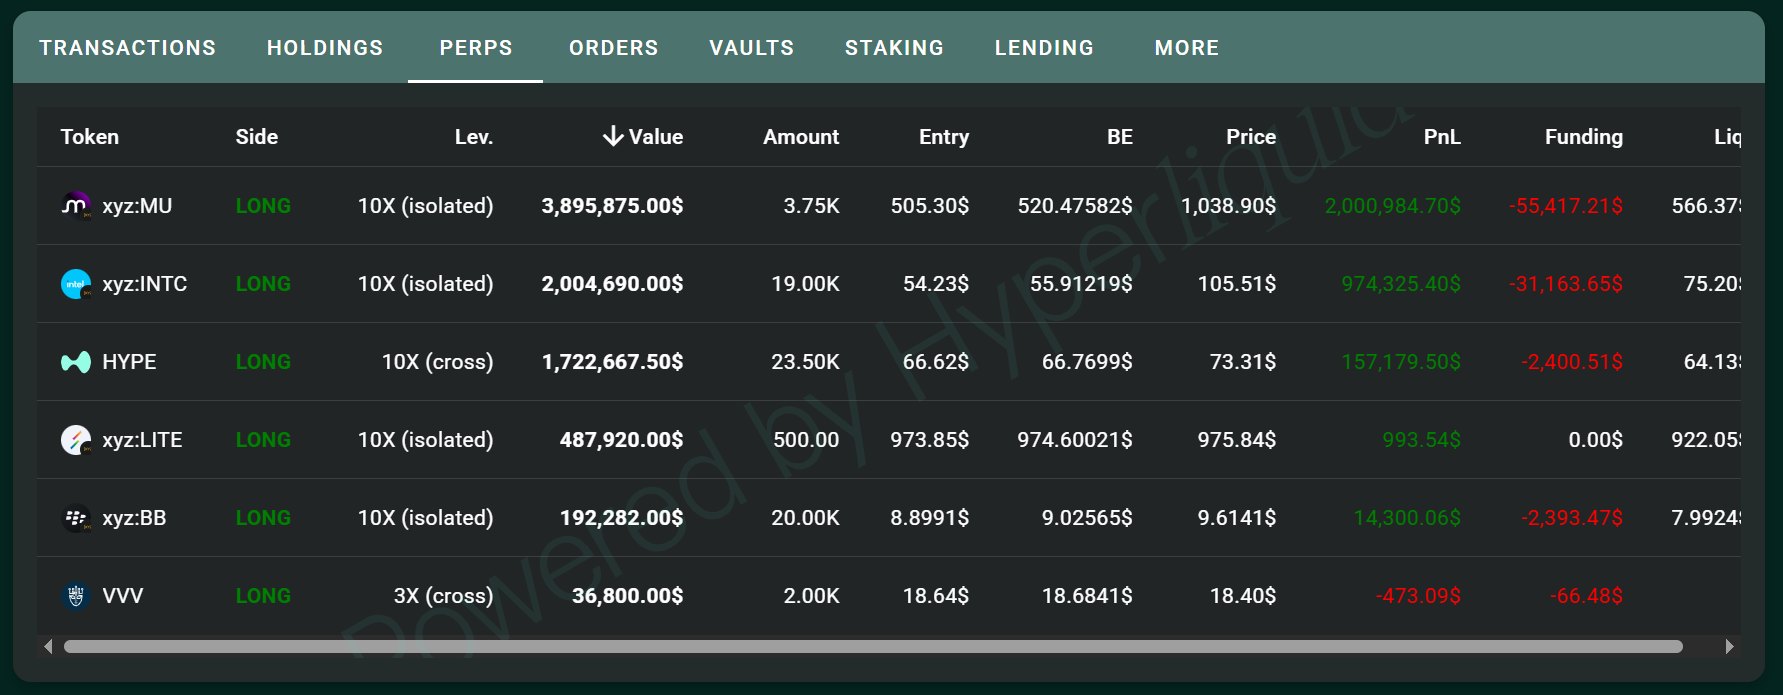Click the 3X (cross) leverage cell
This screenshot has width=1783, height=695.
(443, 596)
